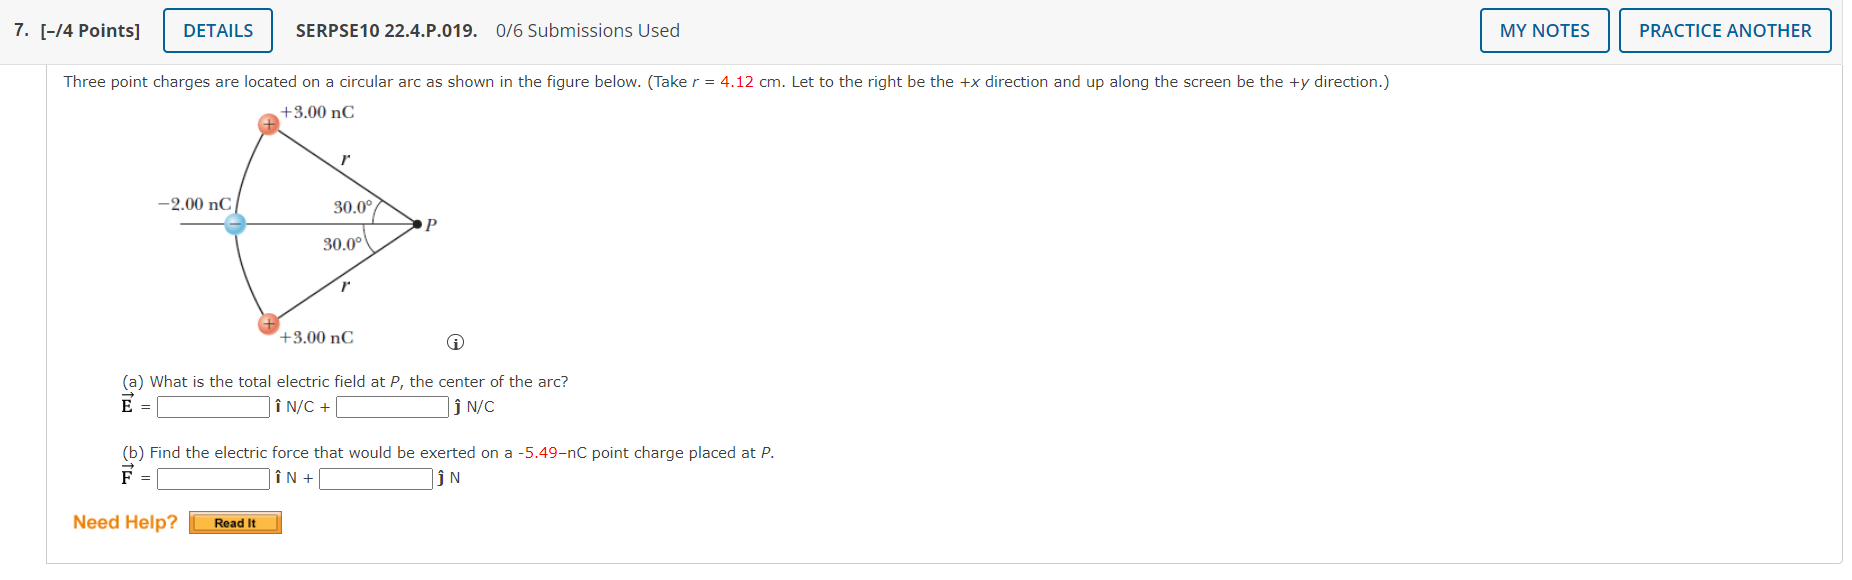Click the î N/C answer field for part (a)
Screen dimensions: 1852x580
[x=213, y=407]
